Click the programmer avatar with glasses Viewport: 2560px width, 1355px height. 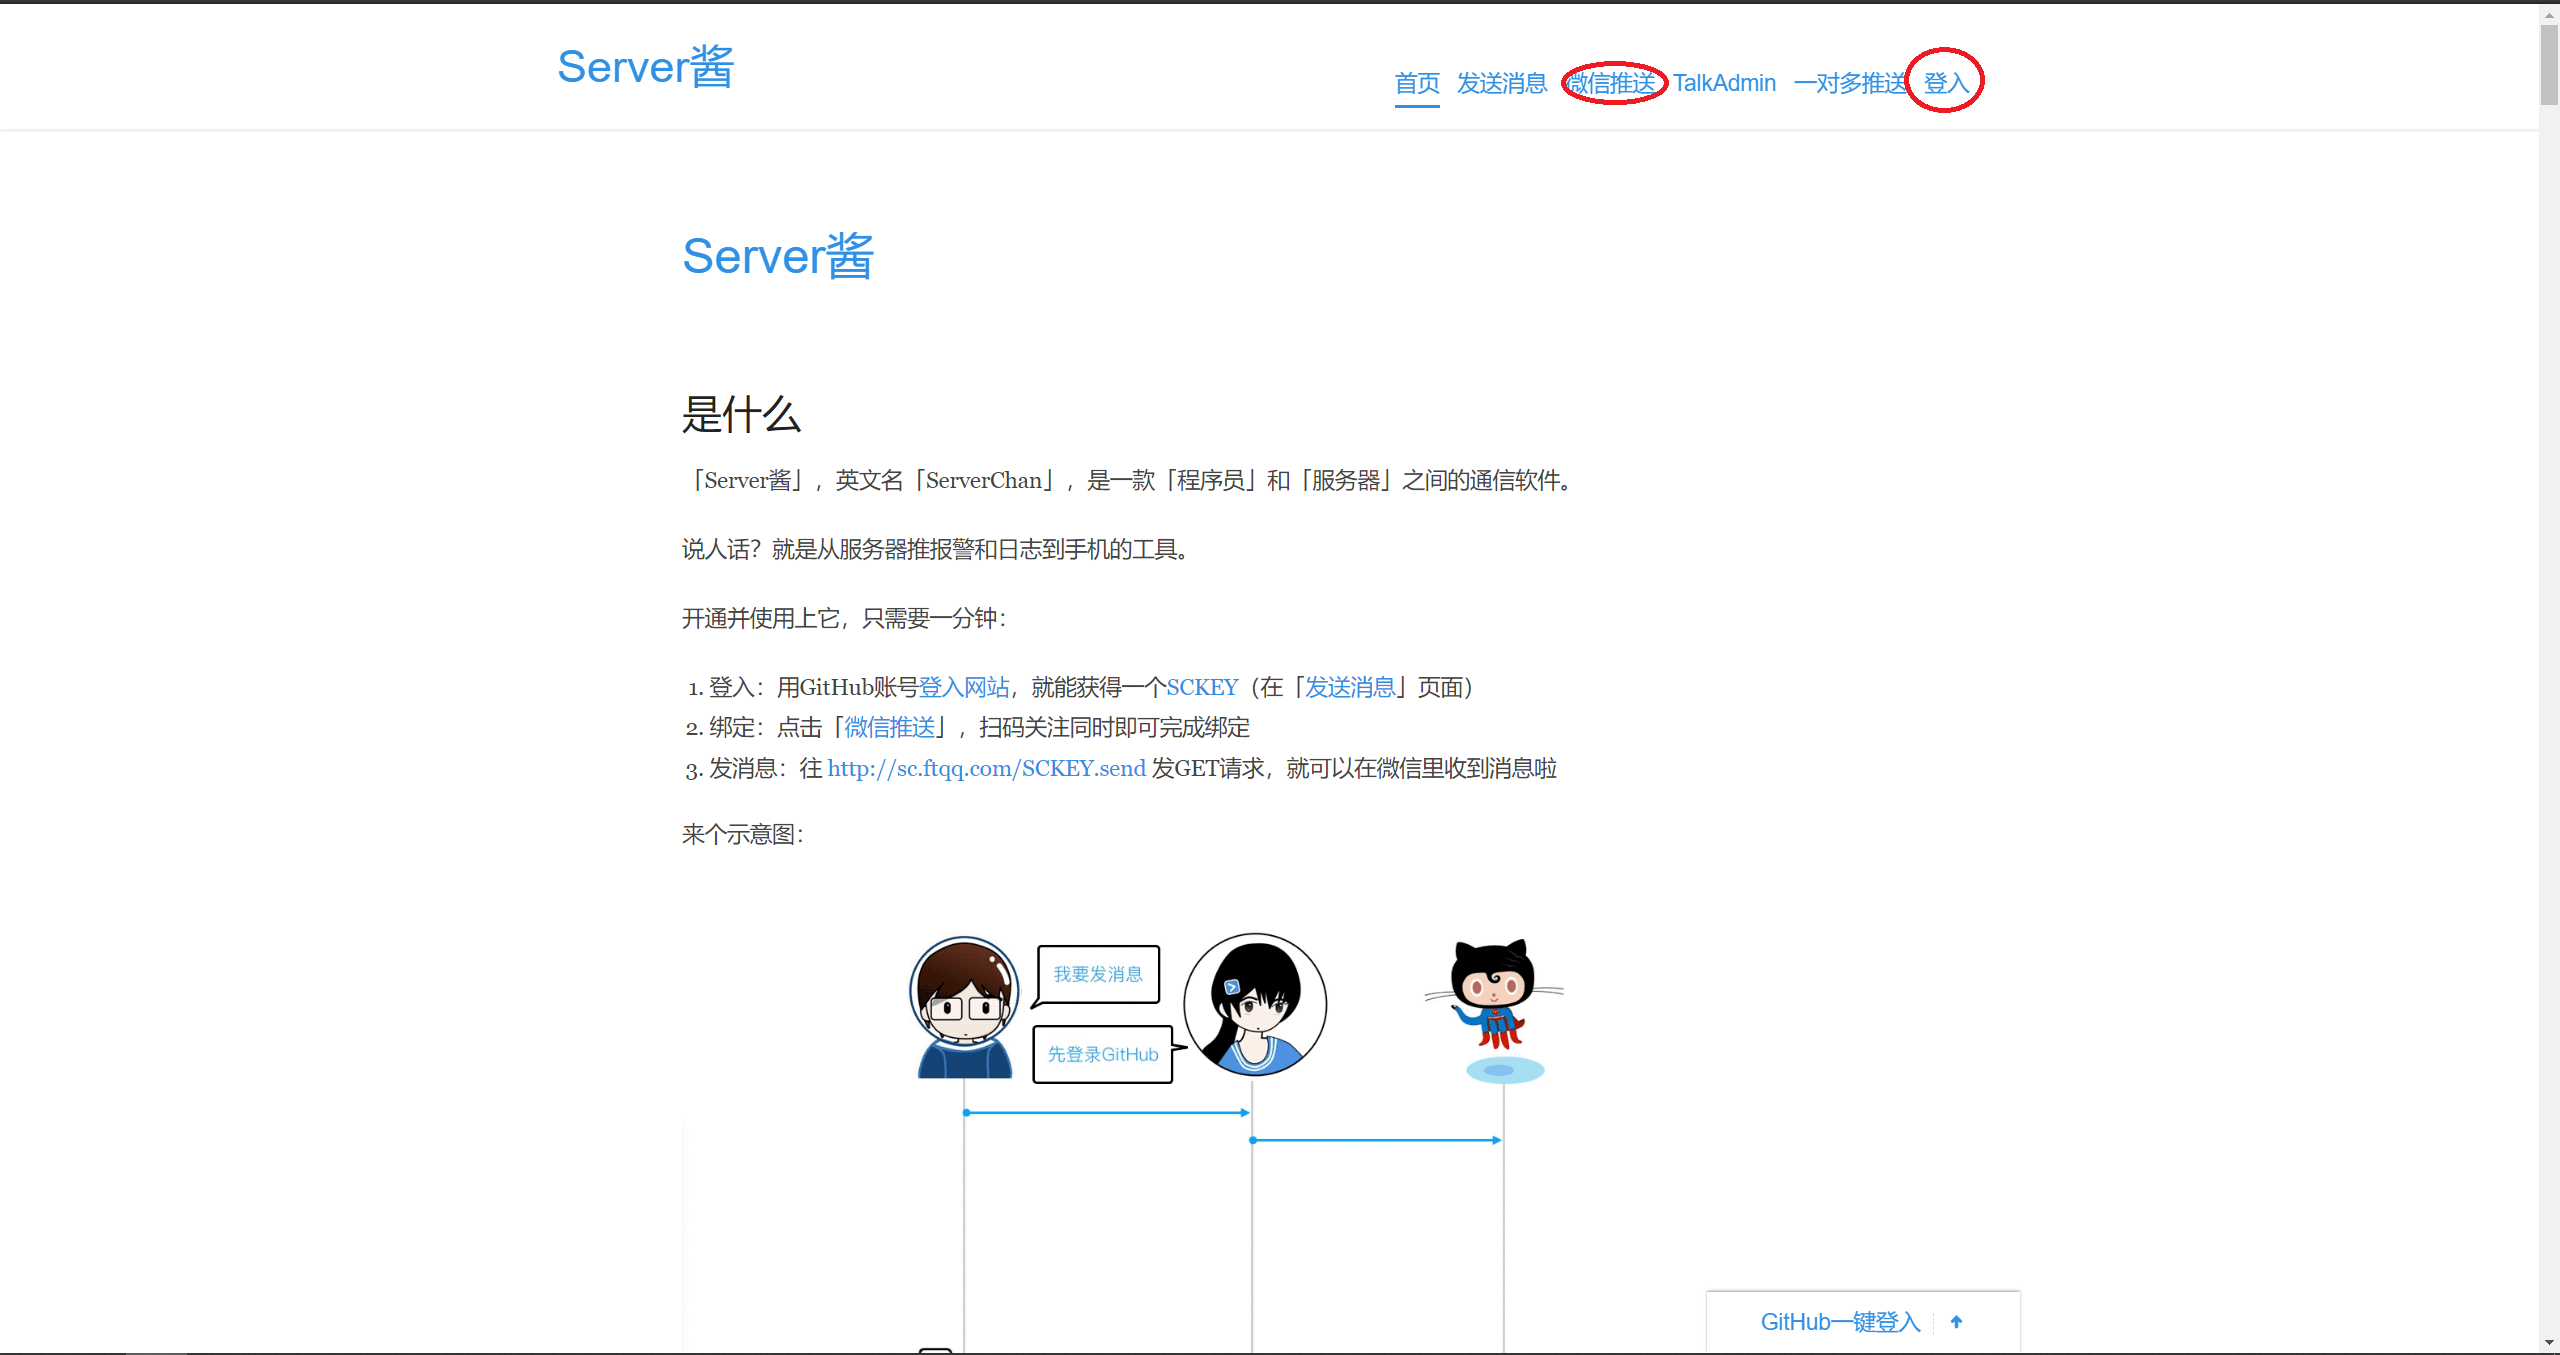964,1007
